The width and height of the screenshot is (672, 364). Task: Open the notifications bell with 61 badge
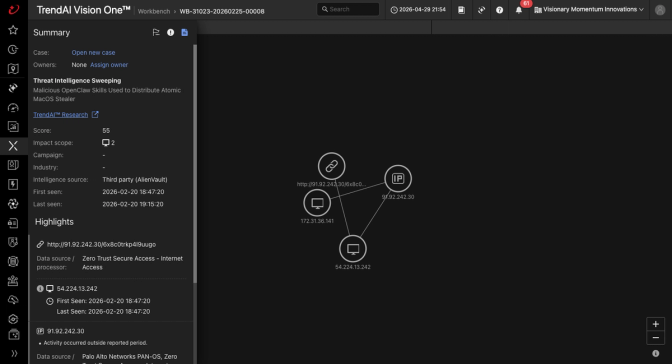pos(519,9)
